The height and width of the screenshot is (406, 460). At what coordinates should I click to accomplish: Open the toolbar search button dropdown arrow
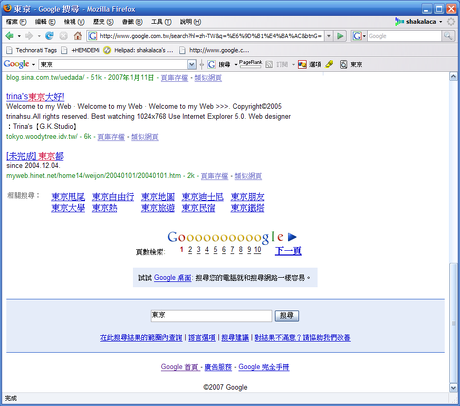(235, 64)
